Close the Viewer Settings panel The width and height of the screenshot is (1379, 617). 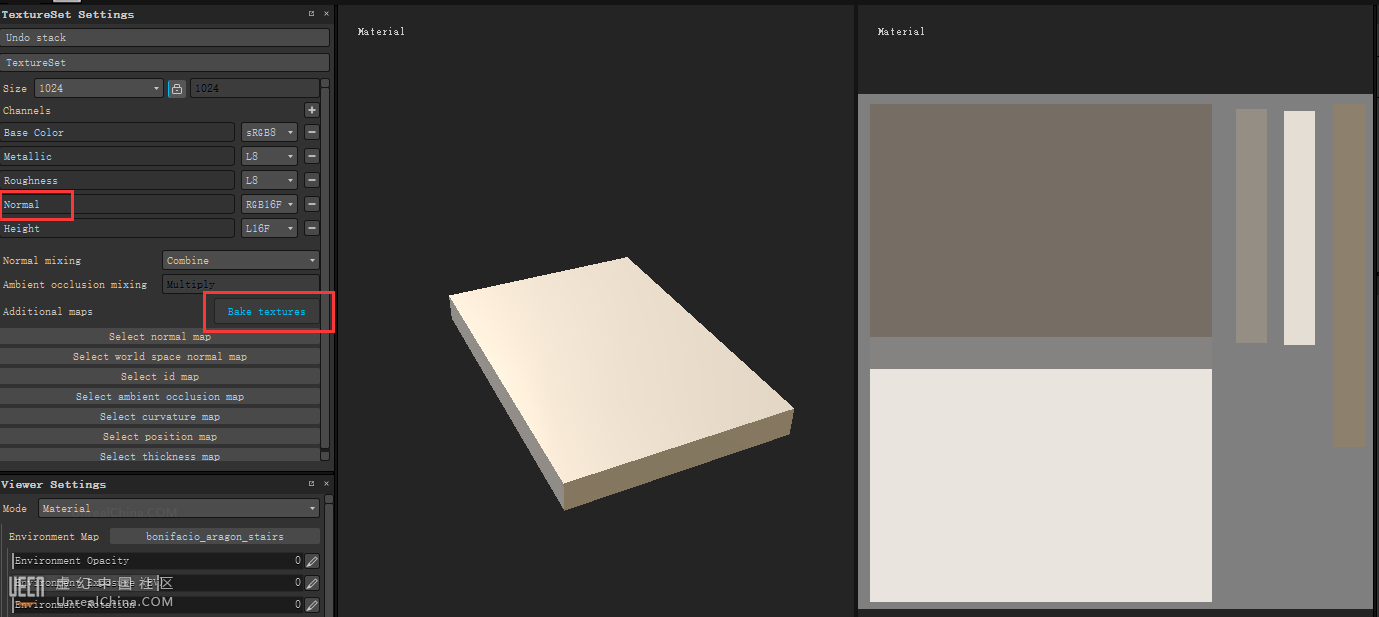[326, 484]
